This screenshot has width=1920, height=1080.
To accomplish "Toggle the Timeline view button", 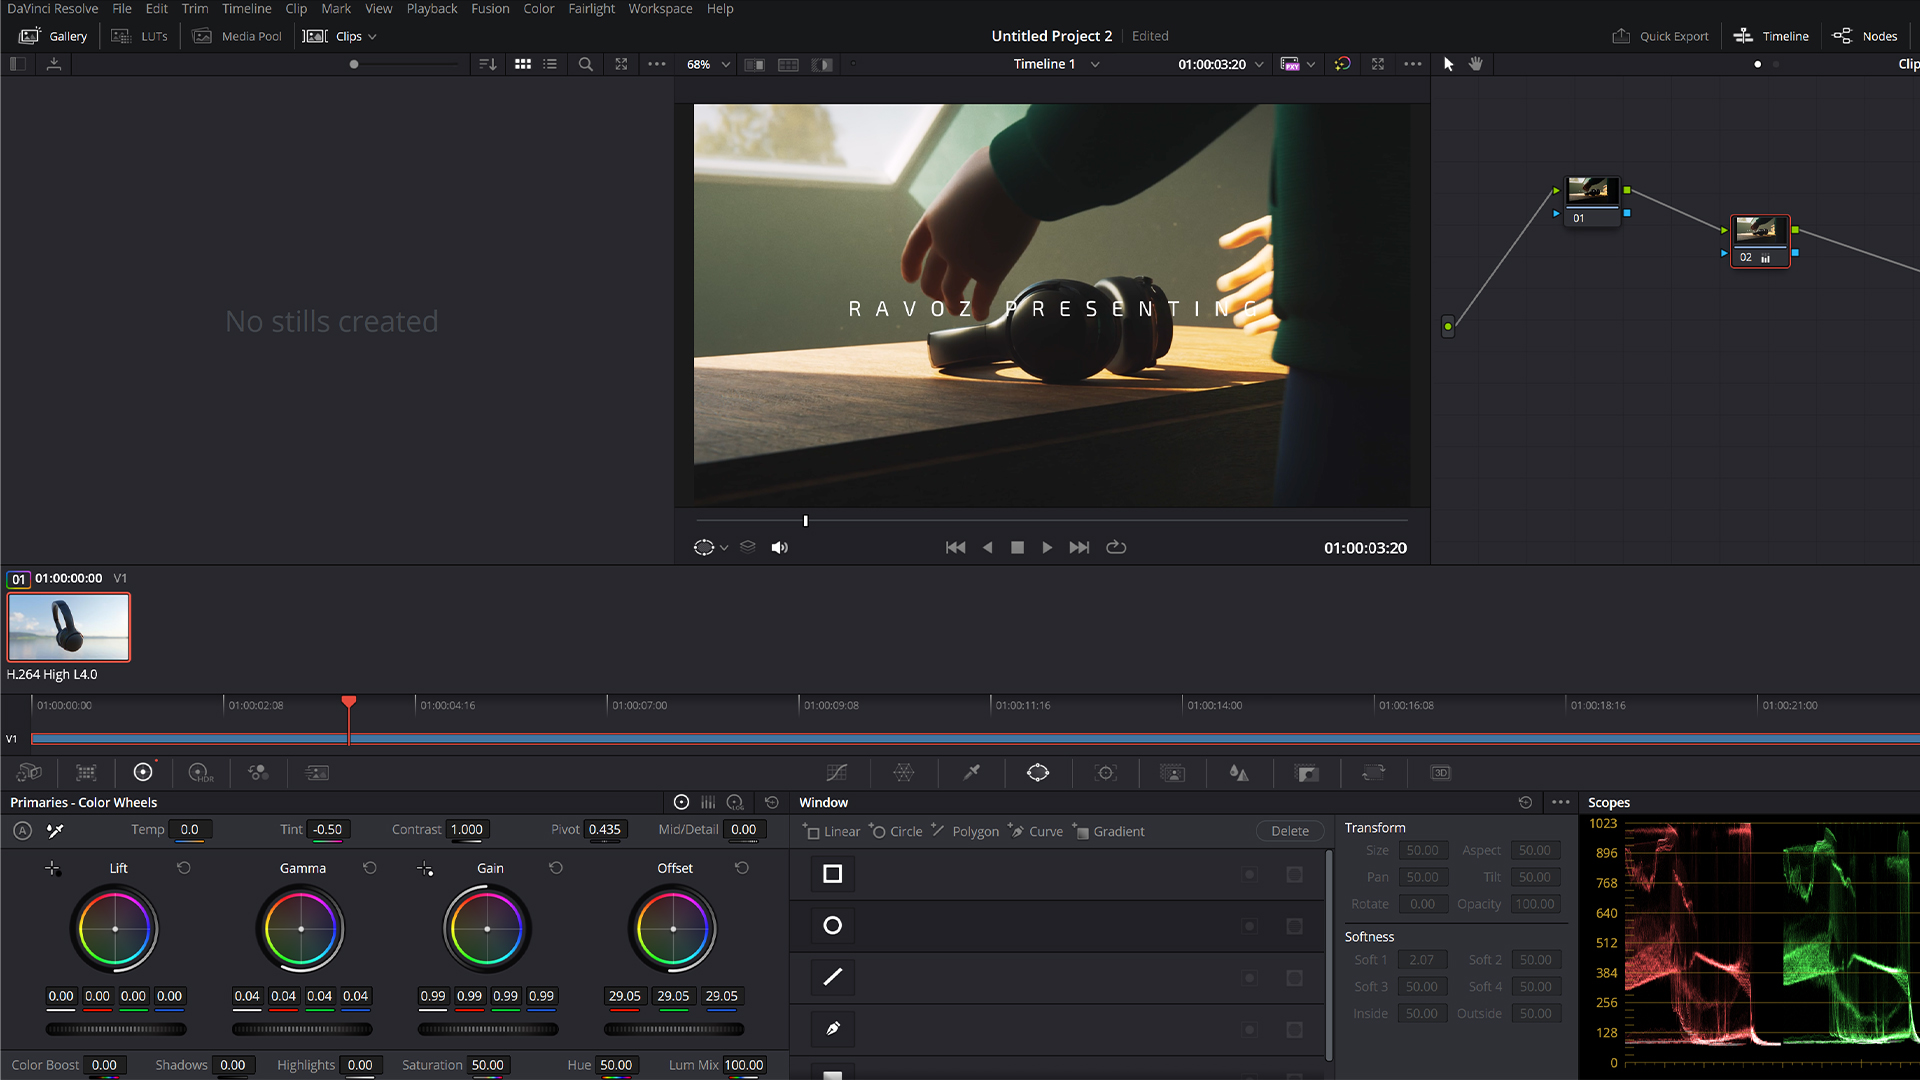I will tap(1771, 36).
